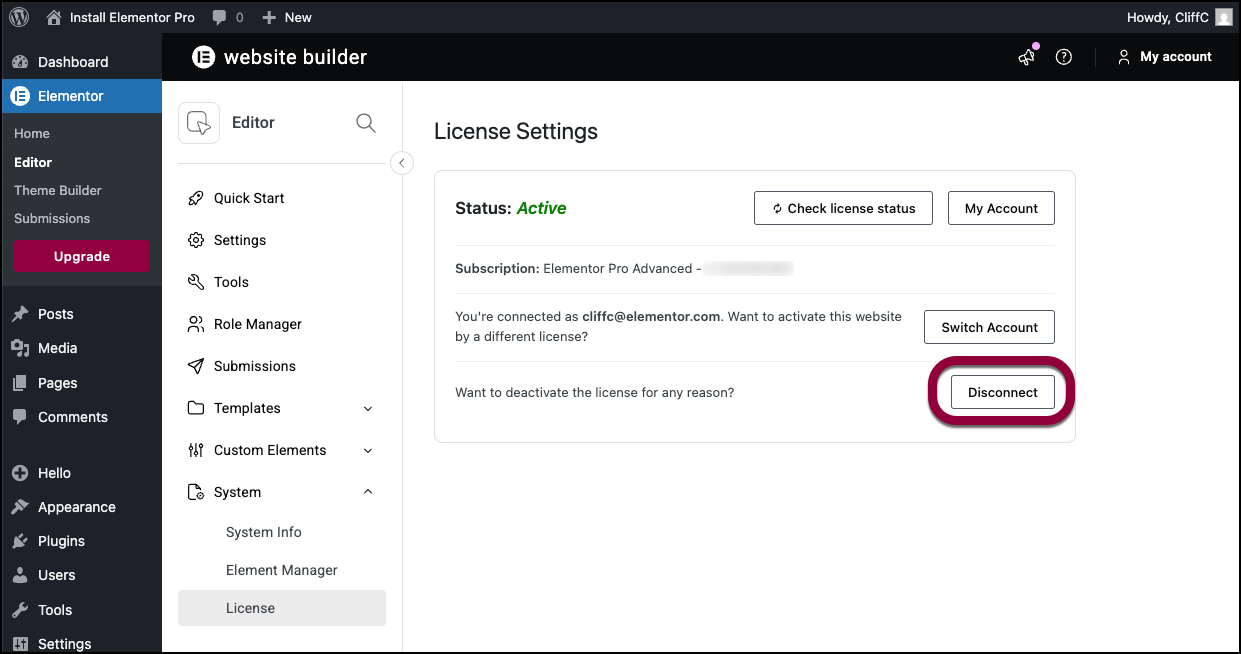The height and width of the screenshot is (654, 1241).
Task: Click the Disconnect button
Action: point(1002,392)
